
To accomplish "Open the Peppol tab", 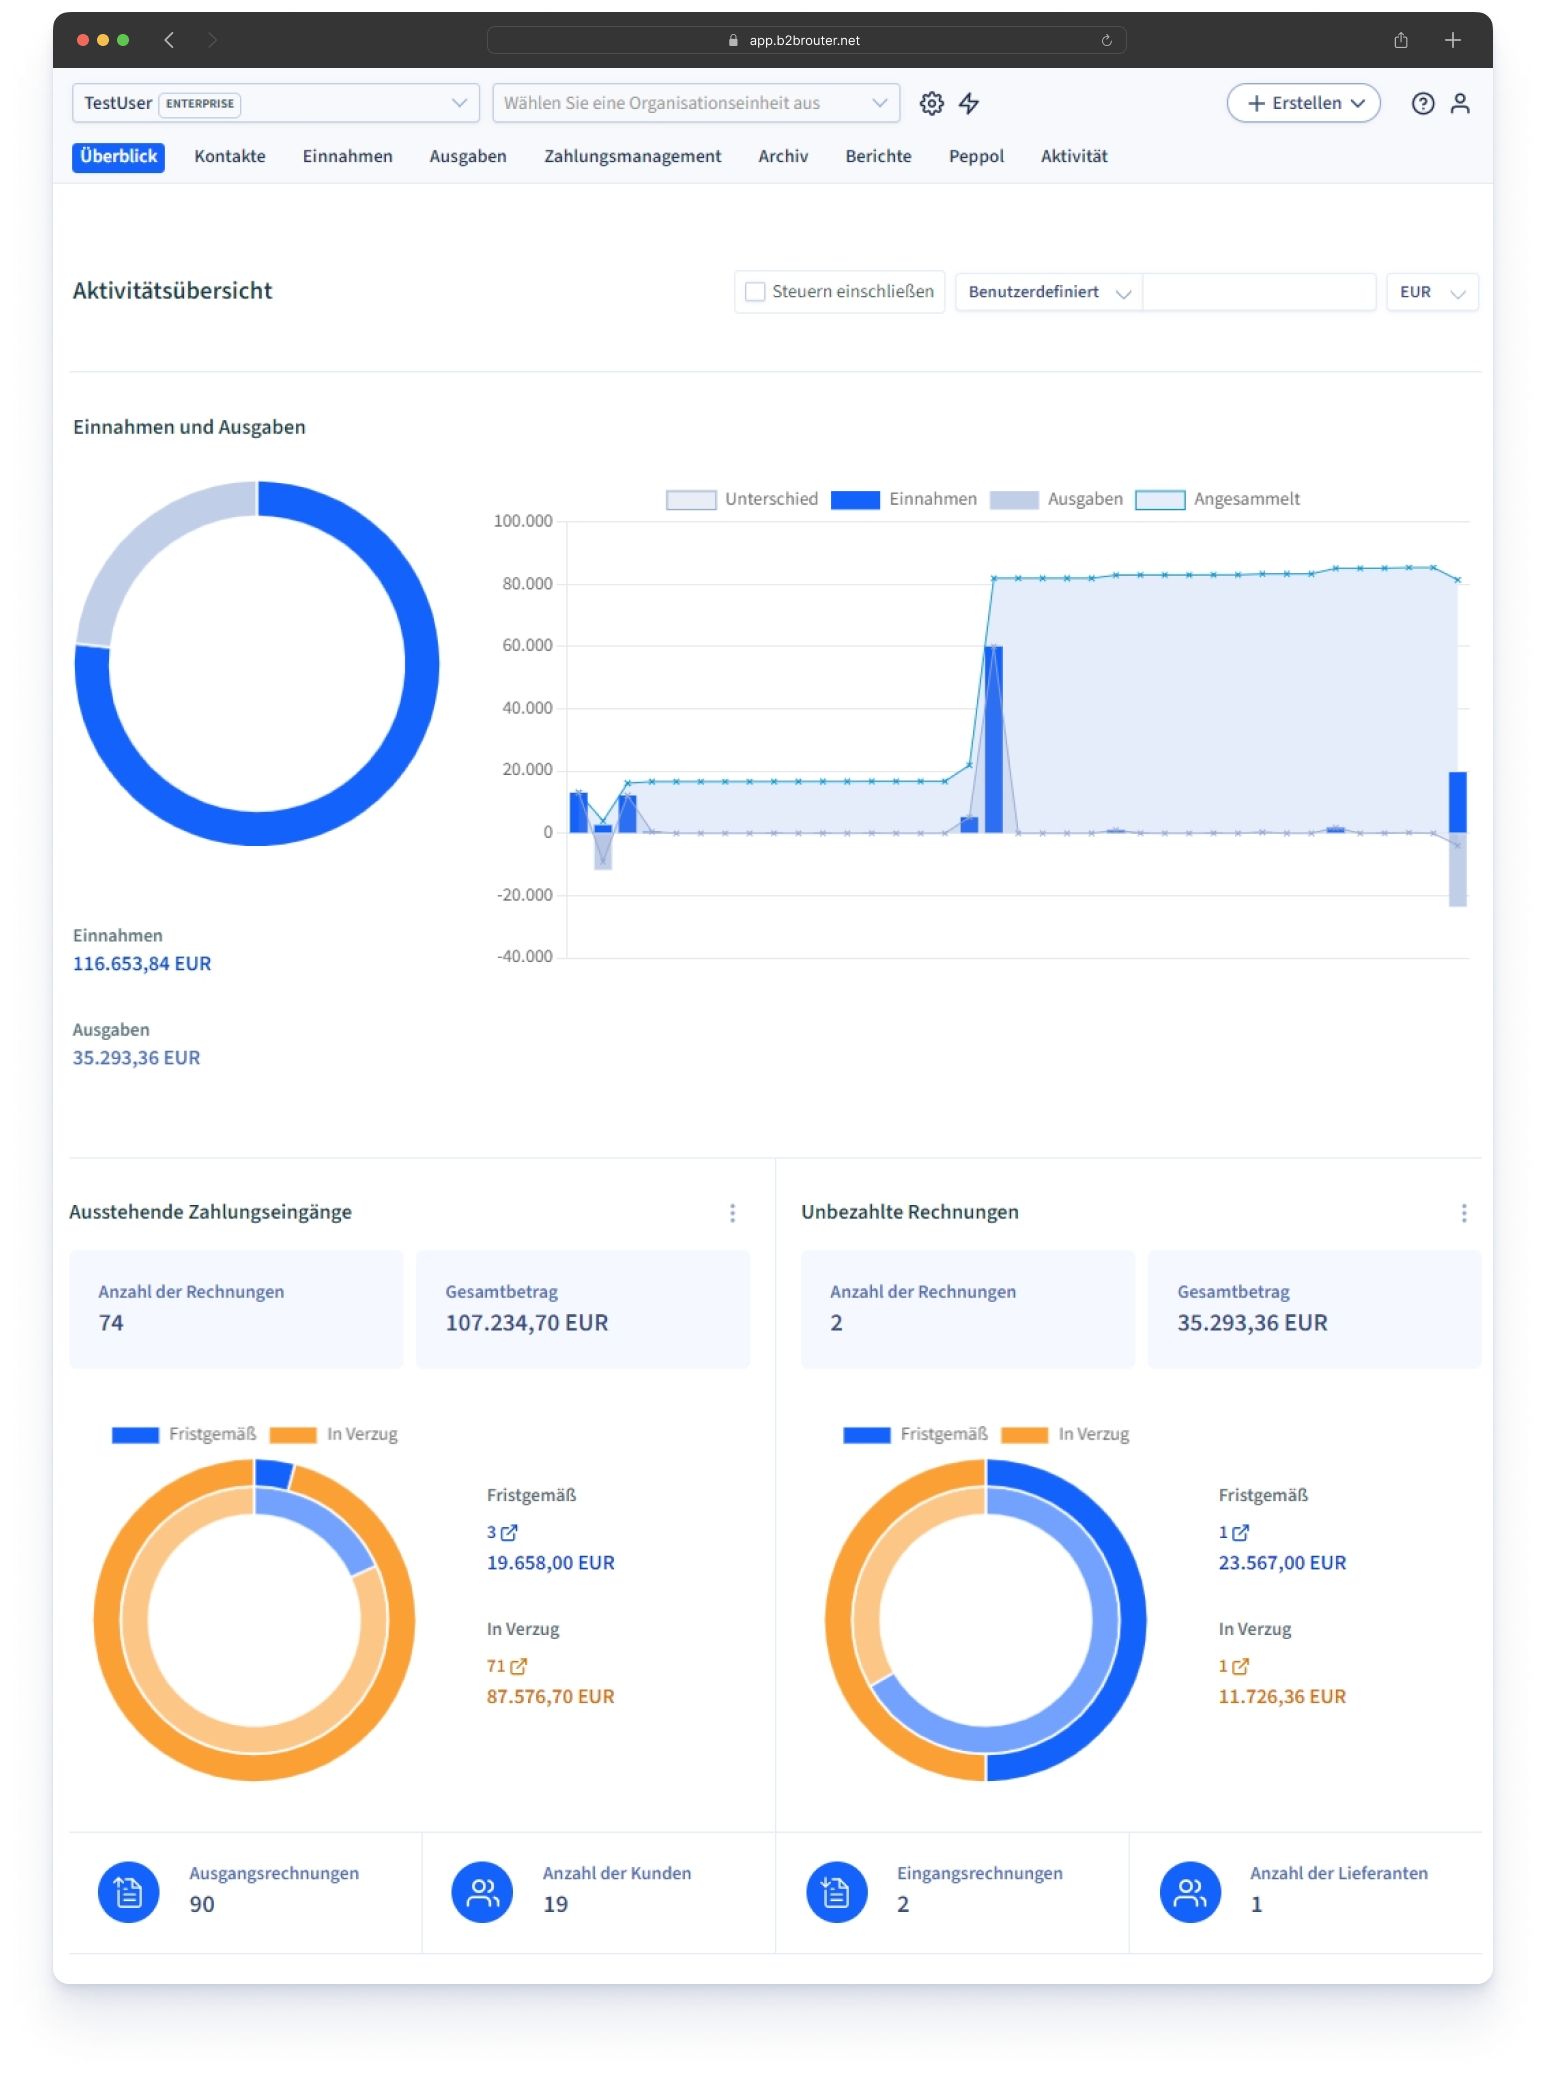I will coord(976,157).
